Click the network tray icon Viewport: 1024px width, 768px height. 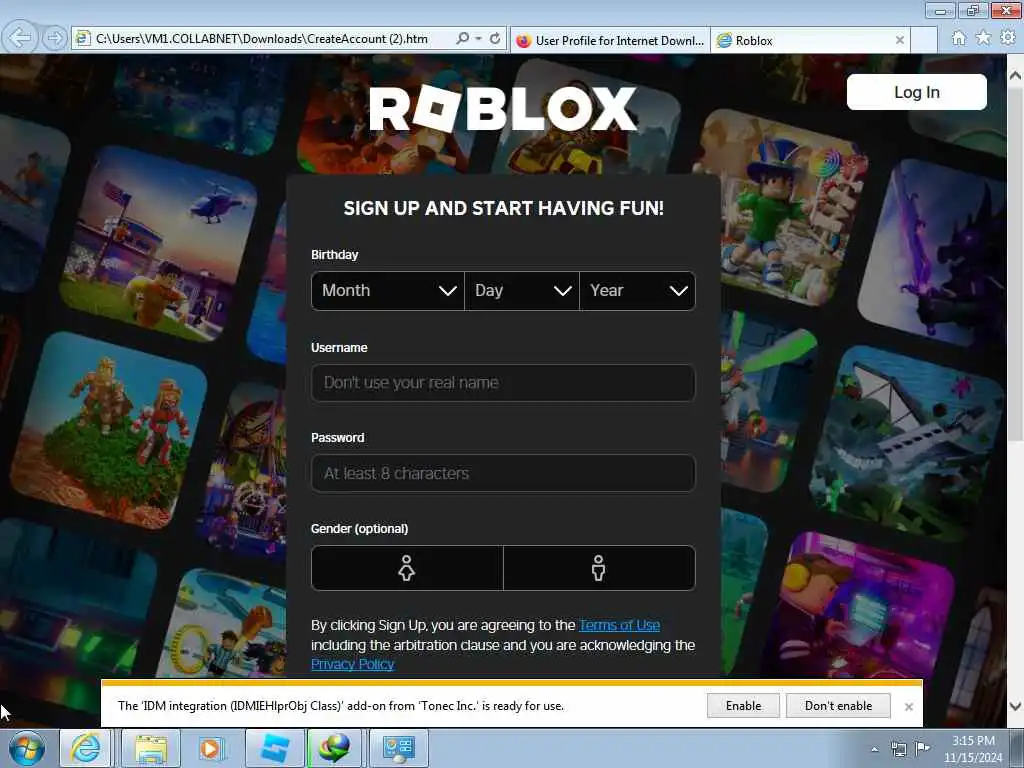[x=899, y=749]
